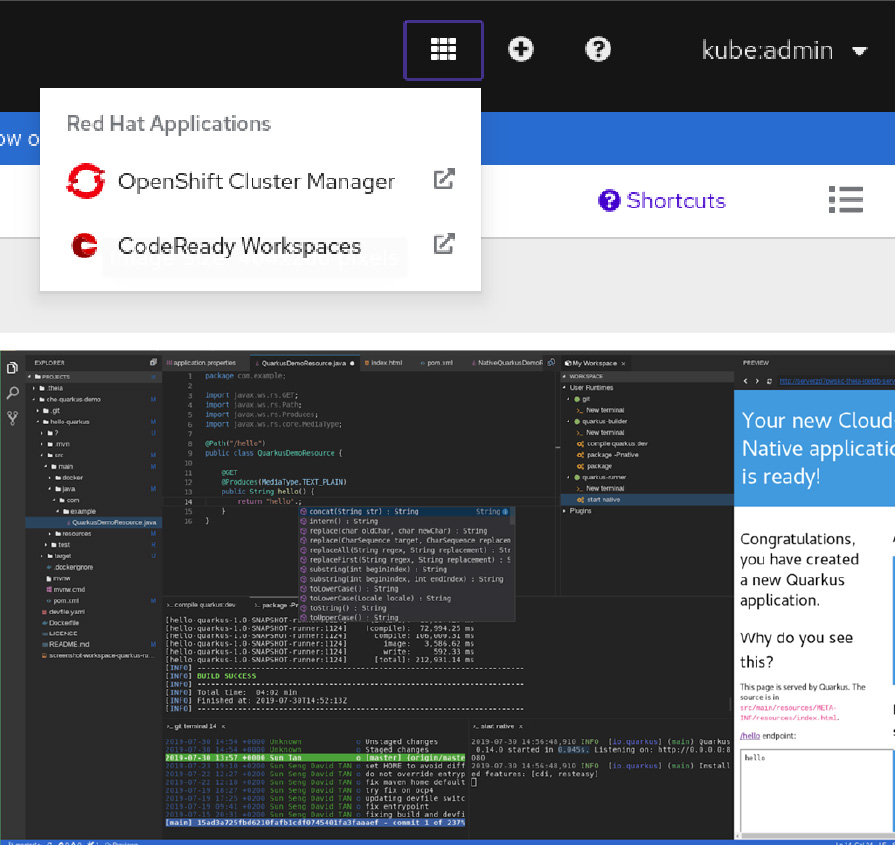Click the CodeReady Workspaces logo icon
The width and height of the screenshot is (896, 845).
(x=85, y=246)
